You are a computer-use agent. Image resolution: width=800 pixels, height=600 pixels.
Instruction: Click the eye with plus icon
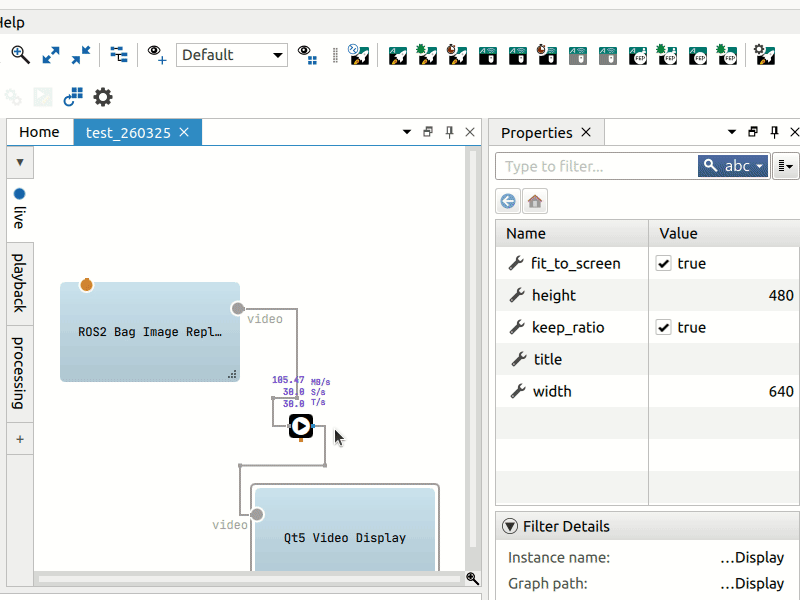[157, 54]
